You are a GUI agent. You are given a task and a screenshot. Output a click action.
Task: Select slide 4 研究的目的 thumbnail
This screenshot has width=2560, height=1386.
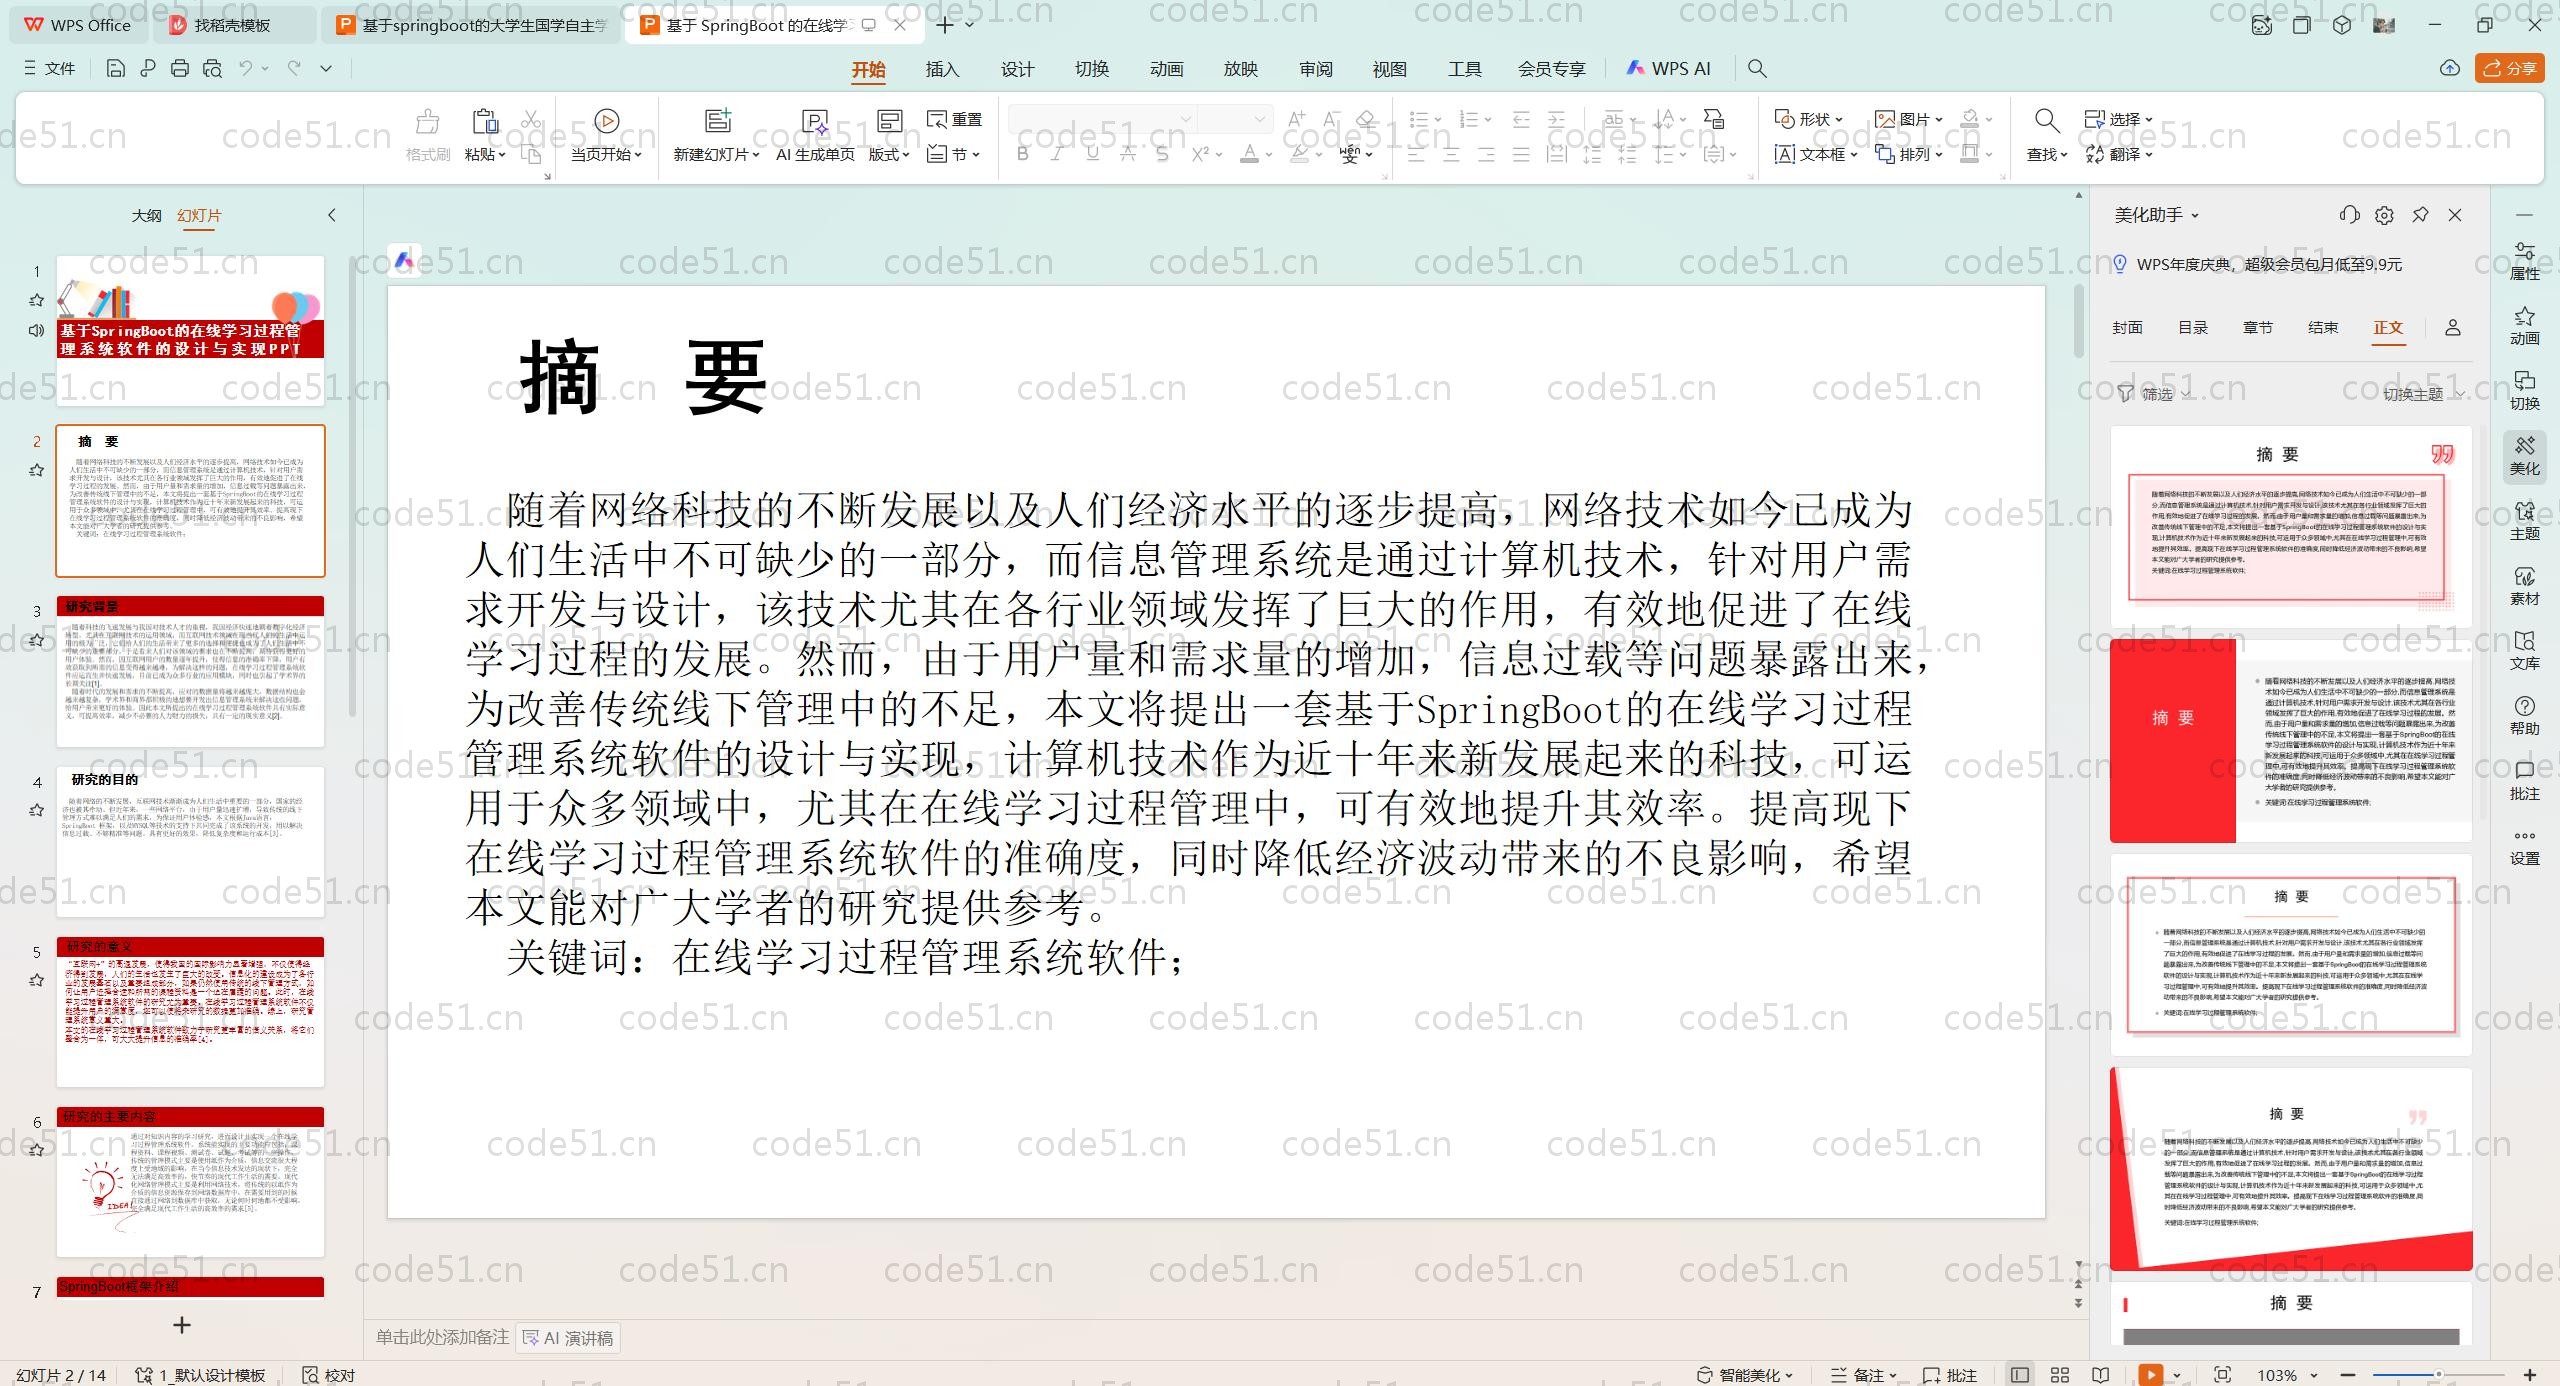pos(190,841)
